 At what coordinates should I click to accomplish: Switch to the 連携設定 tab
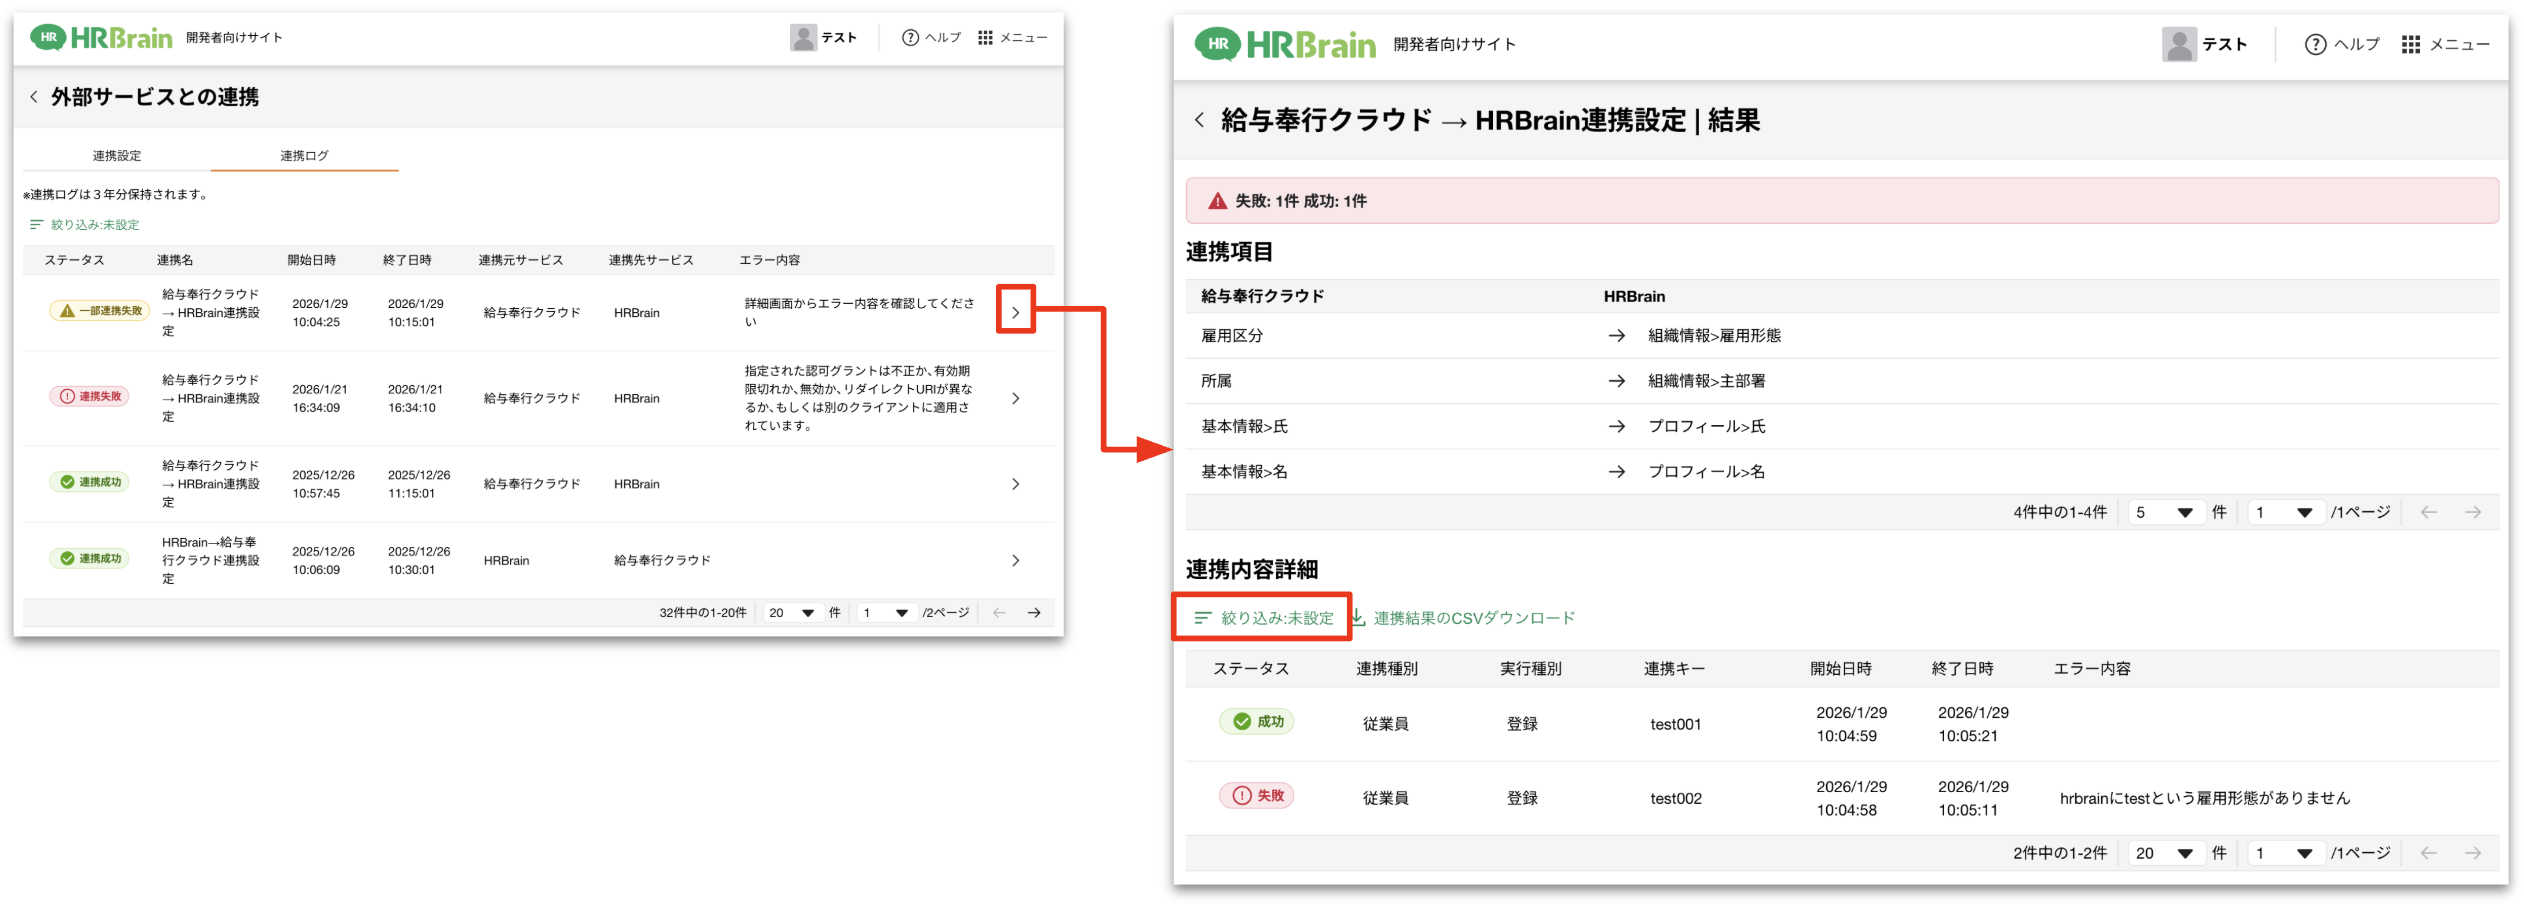[117, 156]
